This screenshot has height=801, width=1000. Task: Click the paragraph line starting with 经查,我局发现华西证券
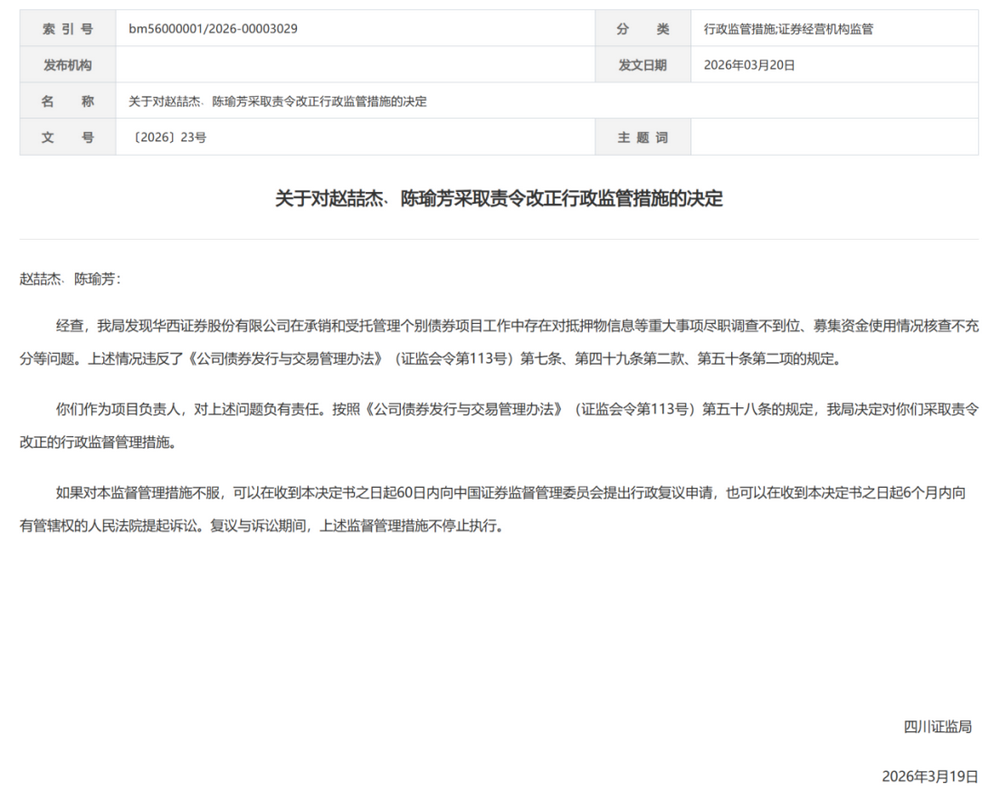(x=517, y=326)
